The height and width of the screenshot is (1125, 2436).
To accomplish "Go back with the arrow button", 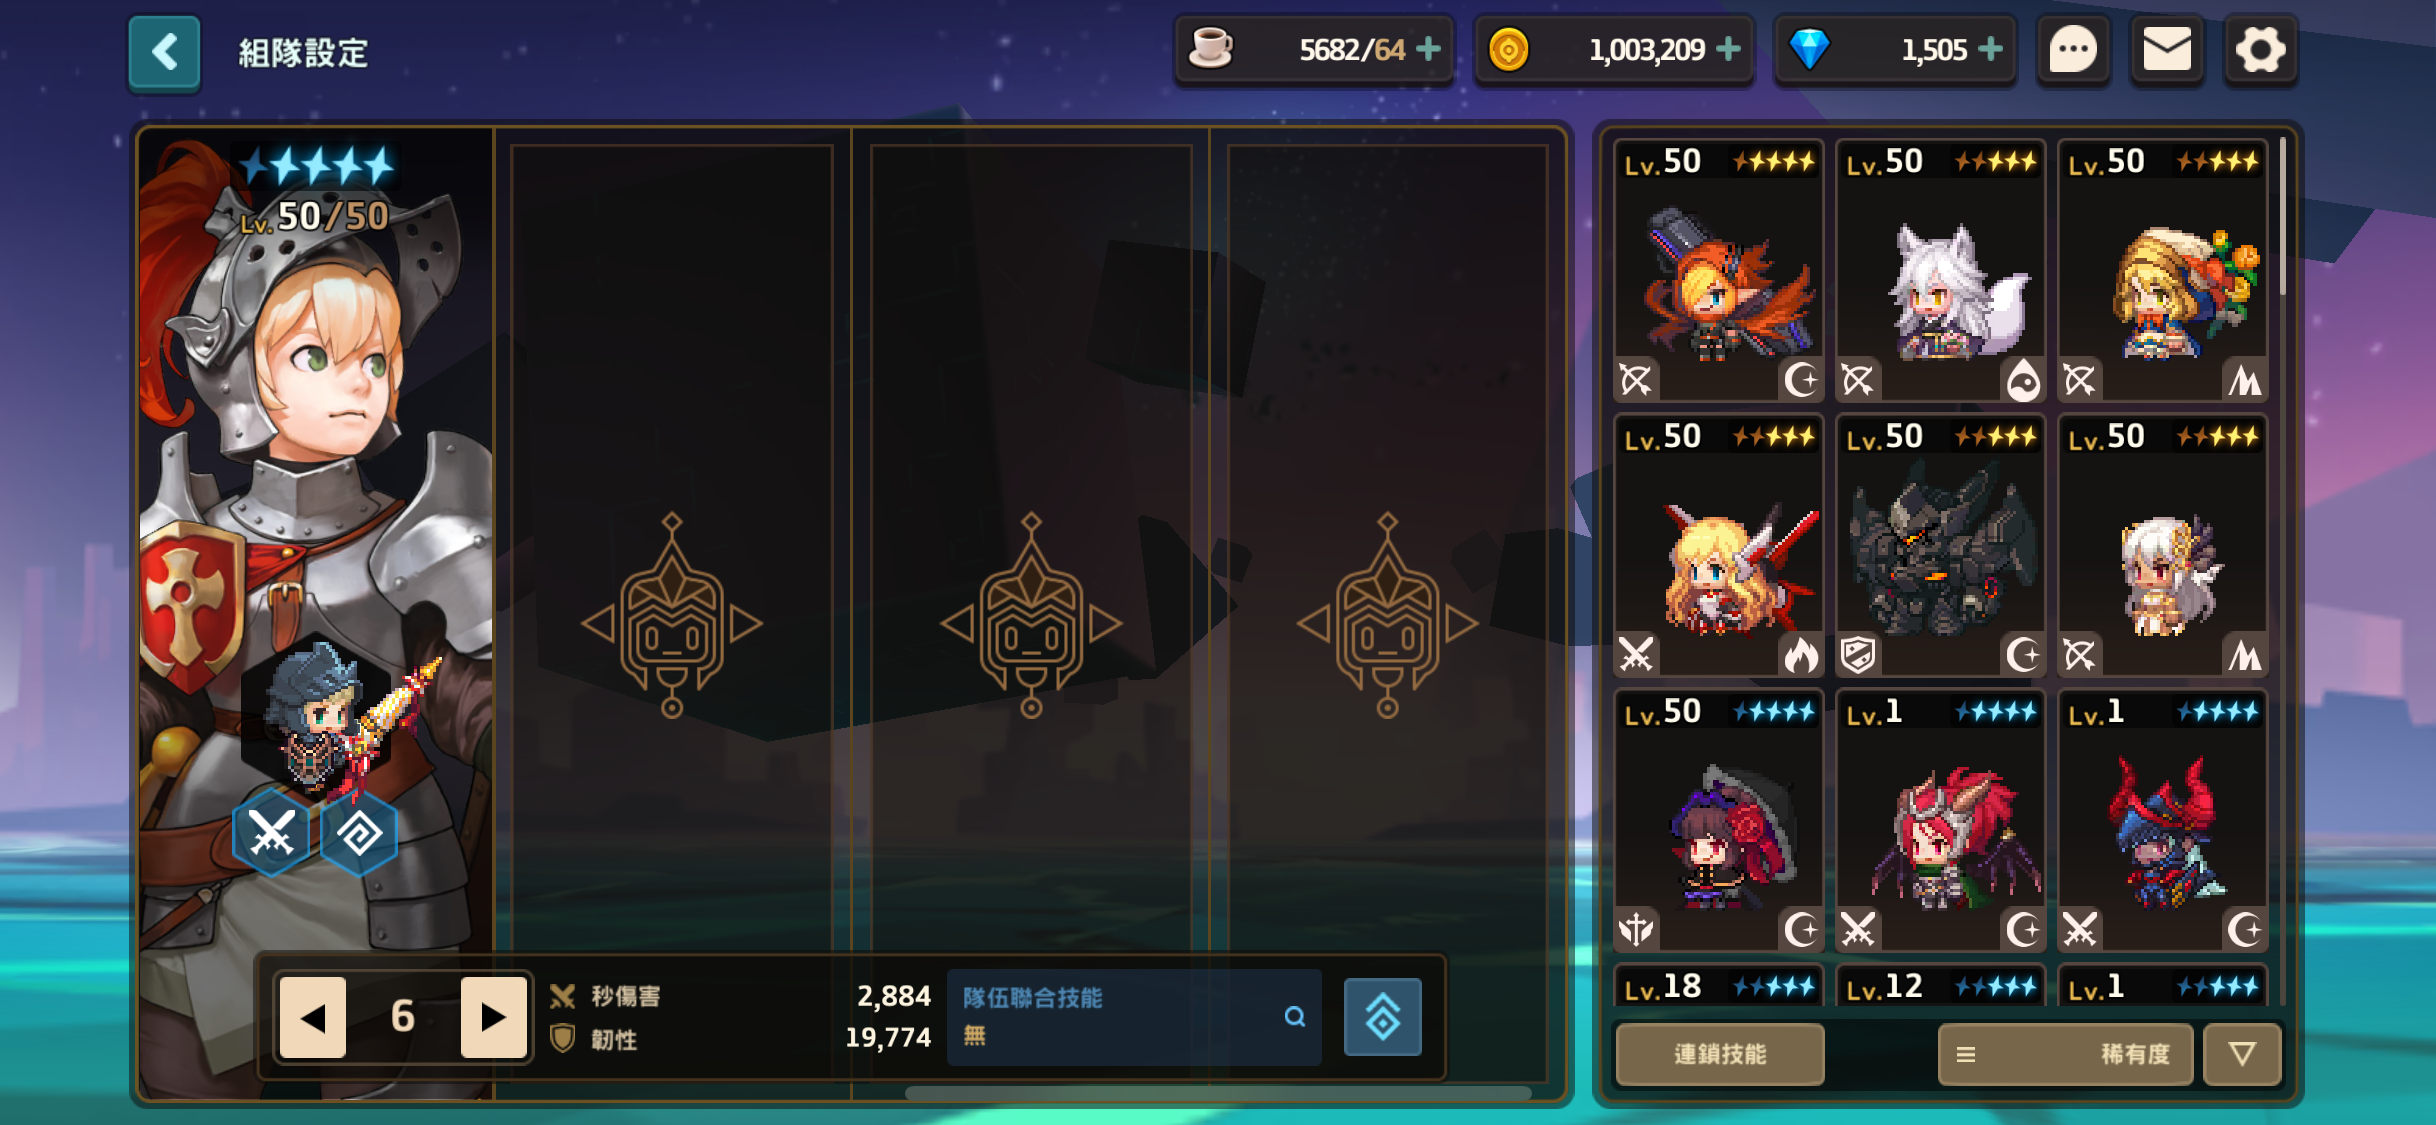I will [x=164, y=52].
